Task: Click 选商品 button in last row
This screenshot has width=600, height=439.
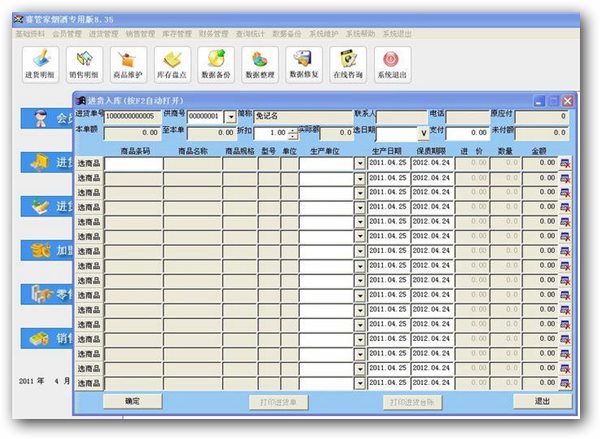Action: (x=89, y=384)
